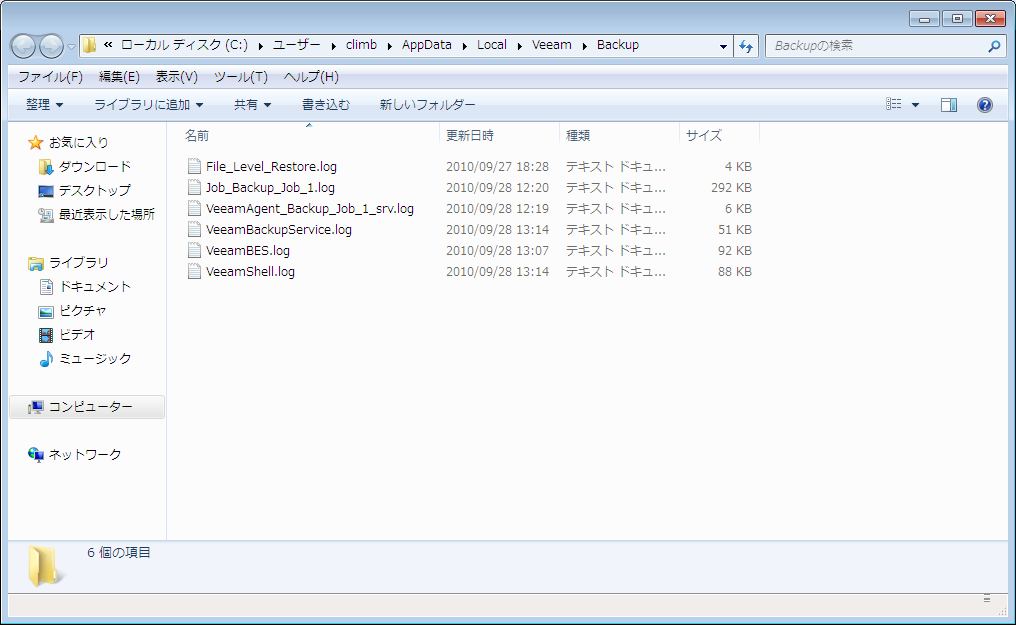1016x625 pixels.
Task: Click the VeeamBES.log file name
Action: (x=248, y=250)
